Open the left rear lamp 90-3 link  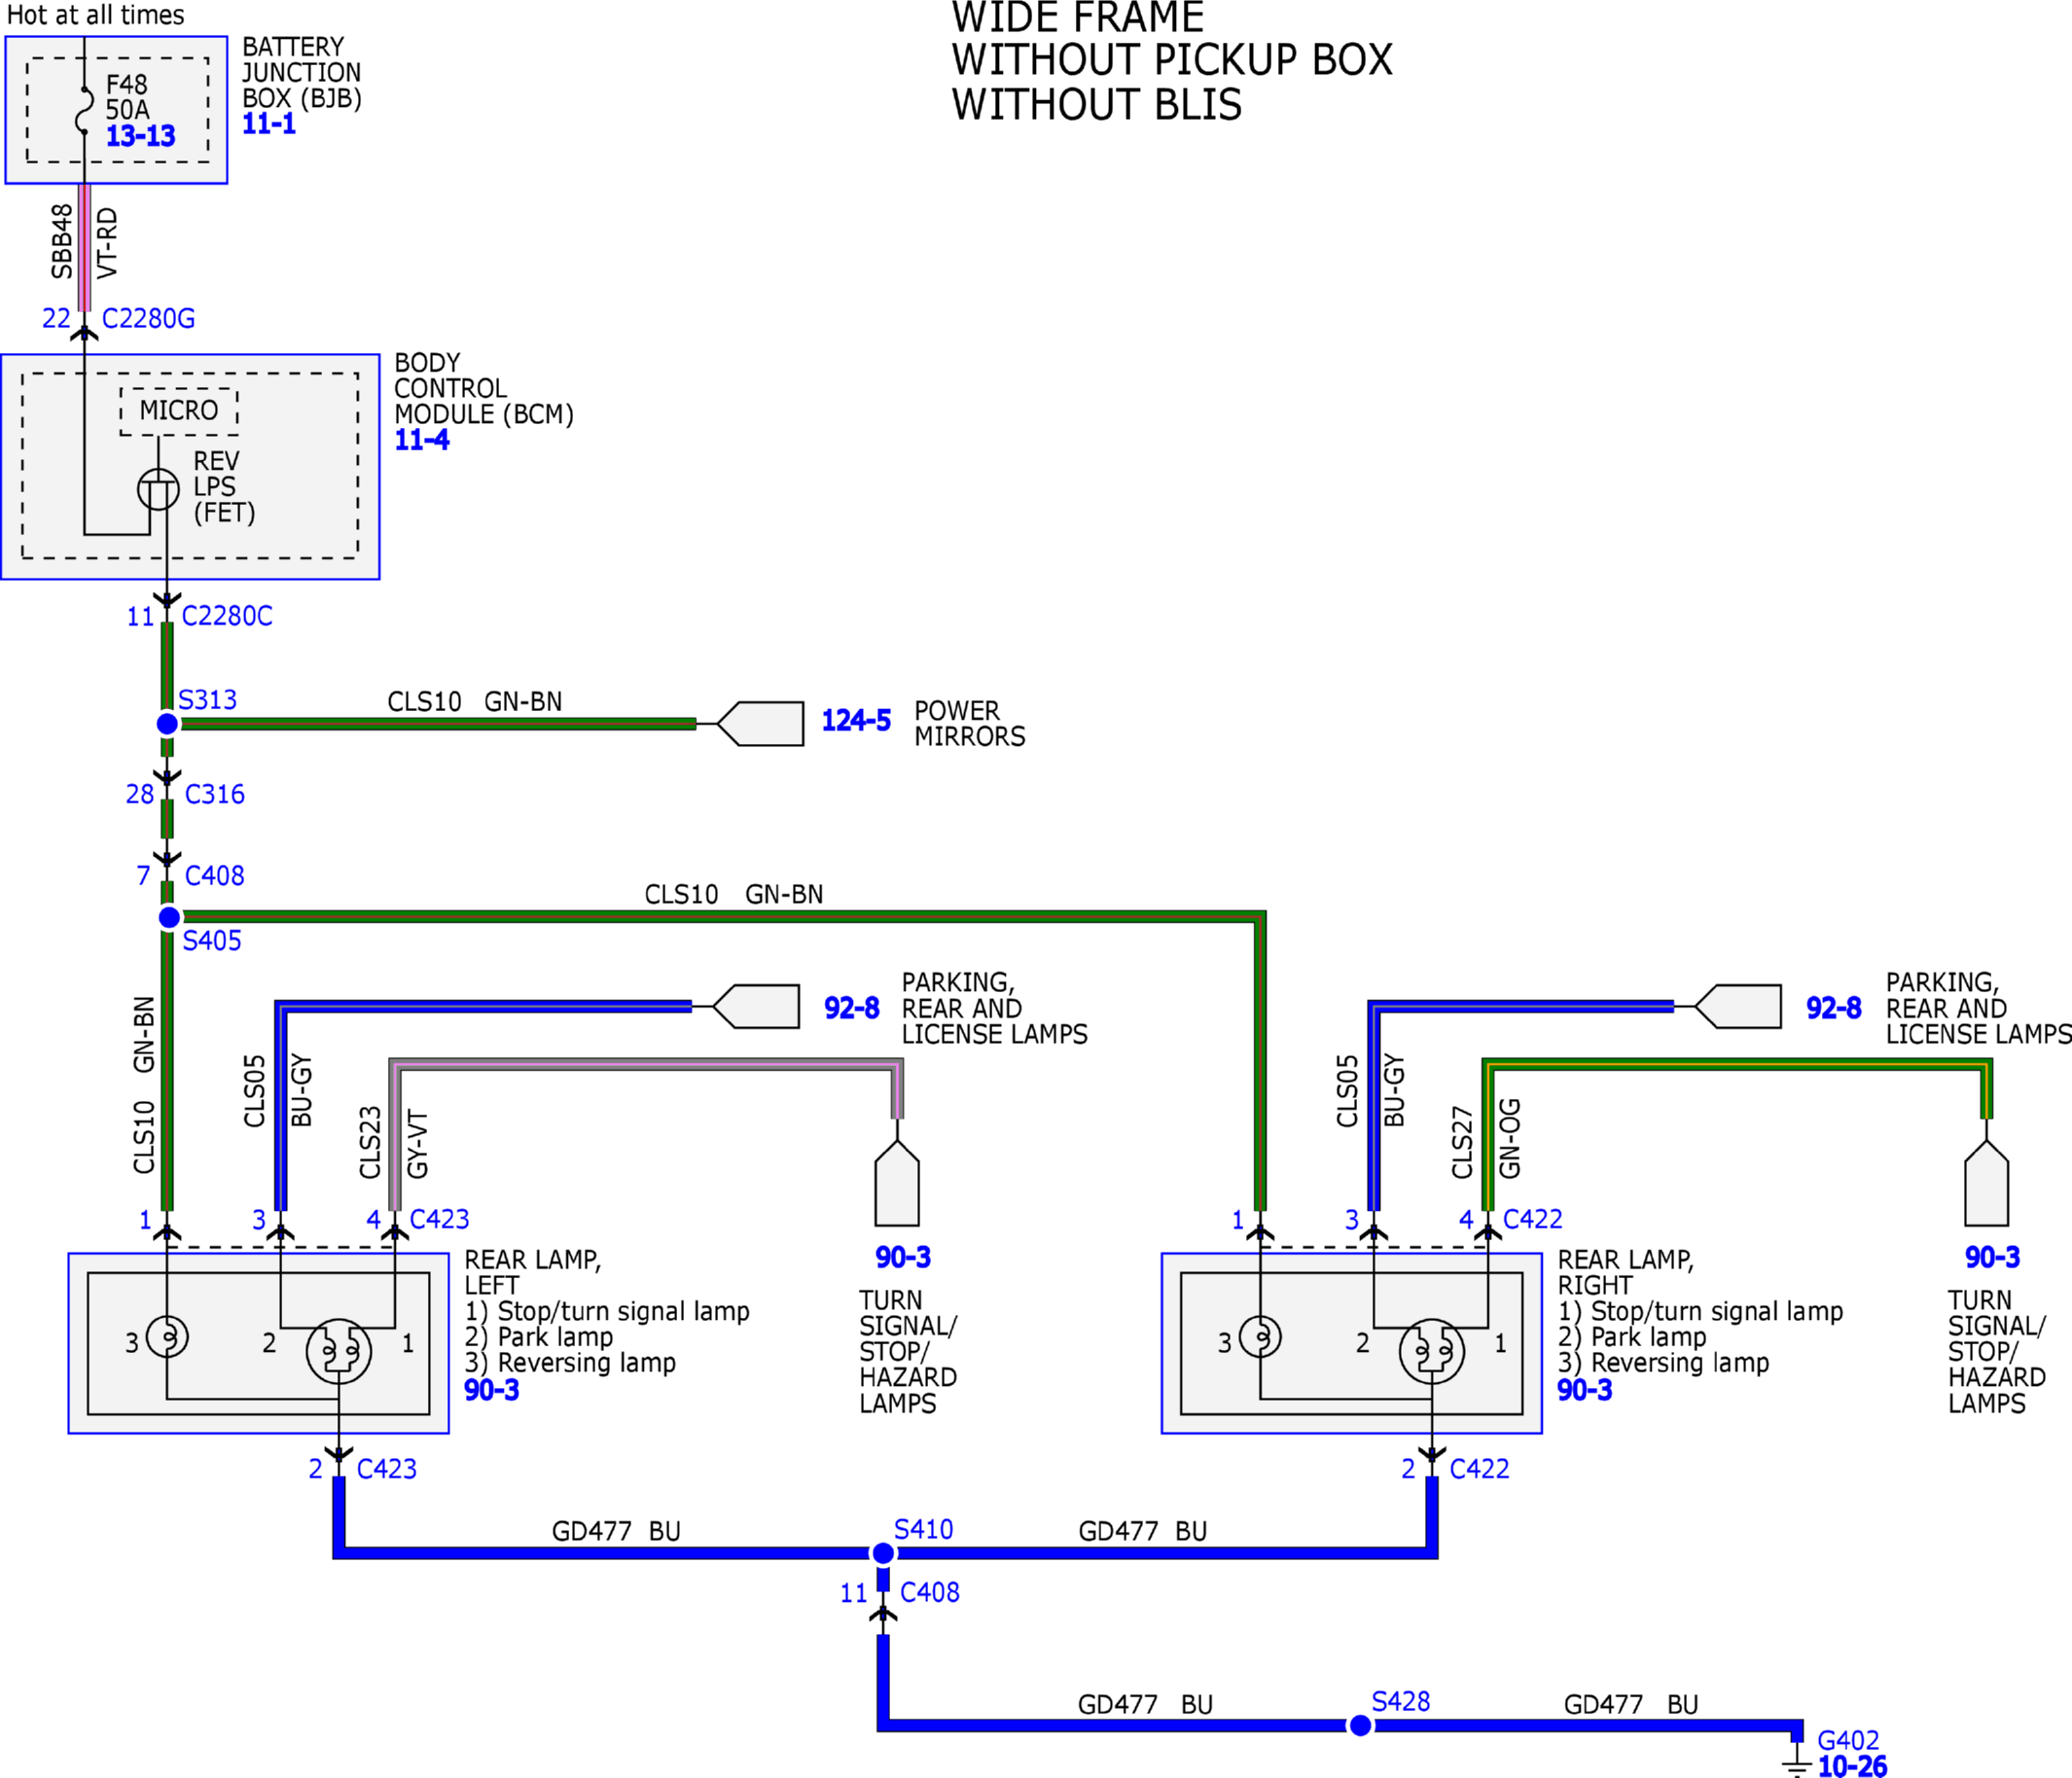tap(492, 1390)
